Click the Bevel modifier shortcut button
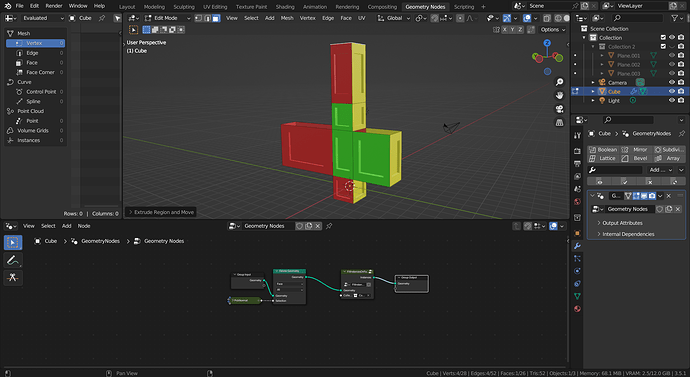Image resolution: width=690 pixels, height=377 pixels. (636, 158)
